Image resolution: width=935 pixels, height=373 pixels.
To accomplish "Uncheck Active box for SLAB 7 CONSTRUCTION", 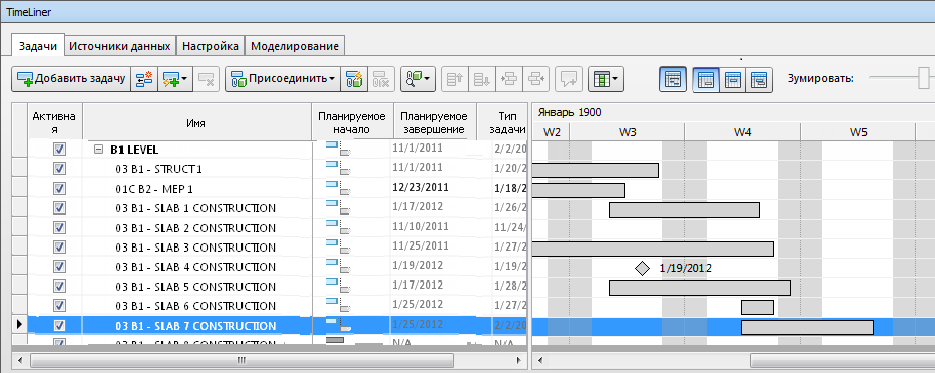I will (59, 325).
